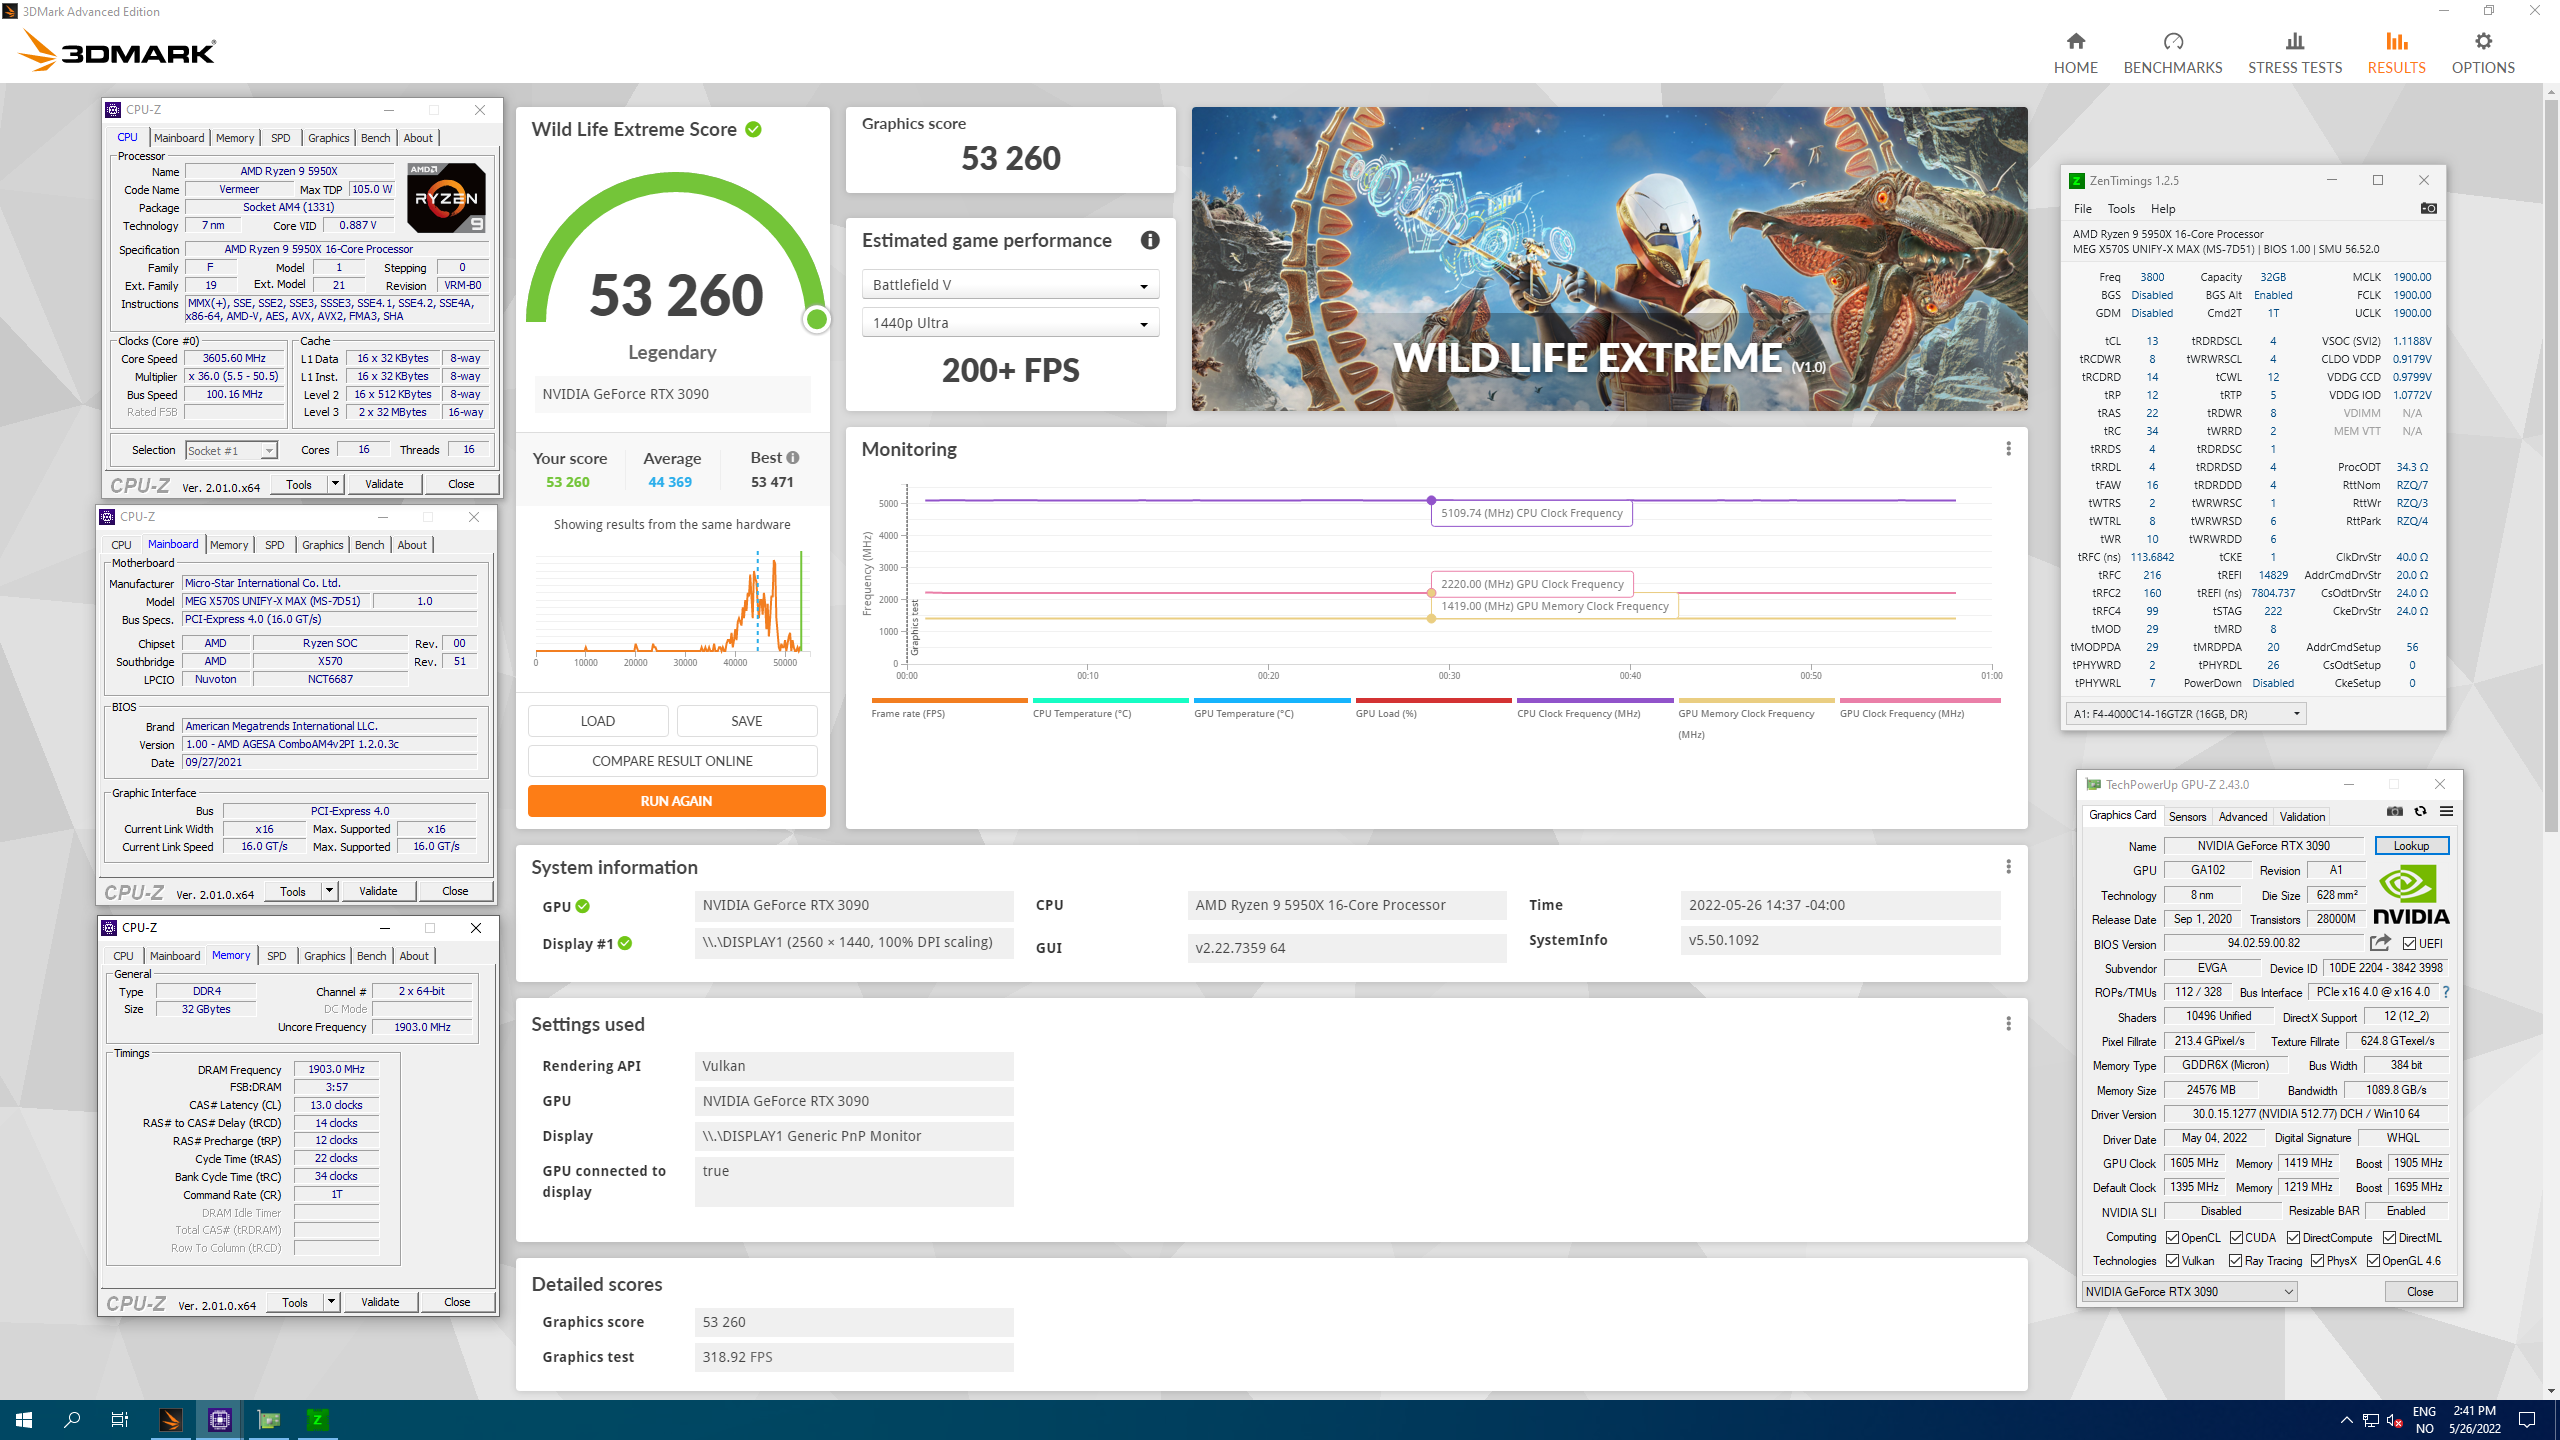Click GPU-Z BIOS share/export icon
Screen dimensions: 2560x1440
point(2380,943)
